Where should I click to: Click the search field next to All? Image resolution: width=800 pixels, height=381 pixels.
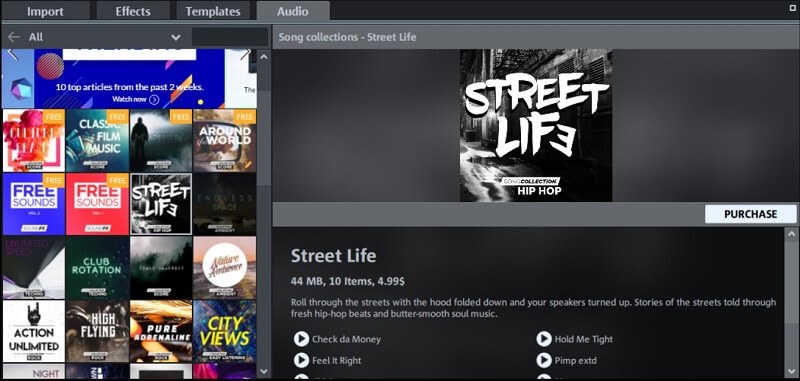click(230, 37)
